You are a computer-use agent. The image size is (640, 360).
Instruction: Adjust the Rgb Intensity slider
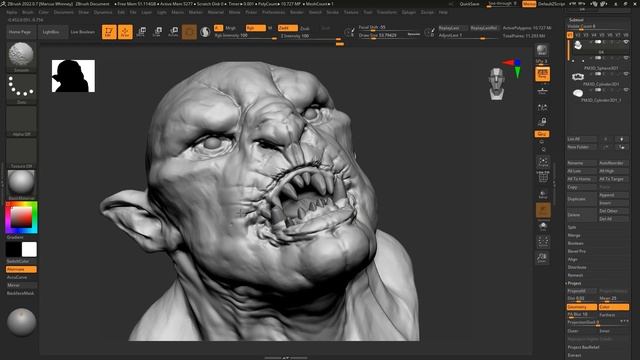point(245,36)
